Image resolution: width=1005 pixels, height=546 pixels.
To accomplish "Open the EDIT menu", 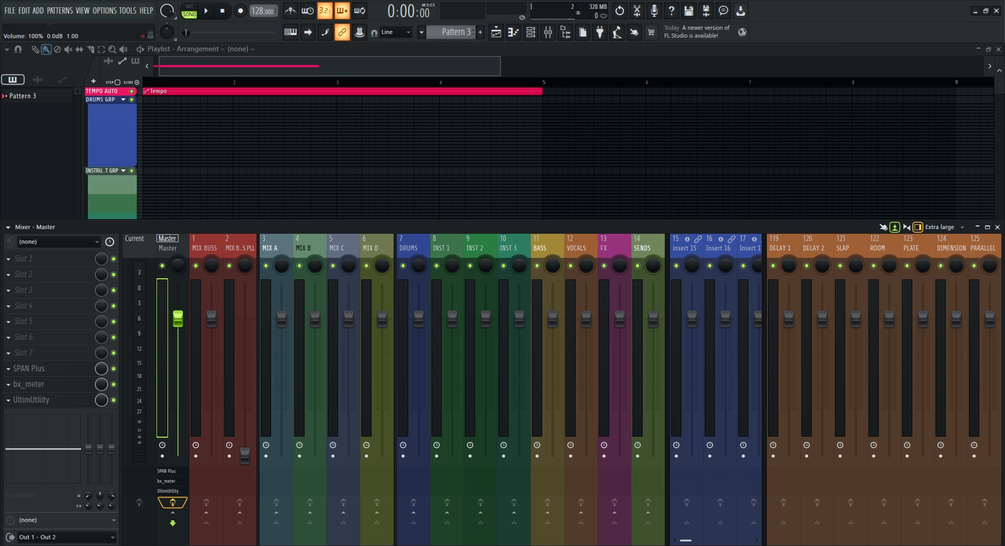I will point(24,10).
